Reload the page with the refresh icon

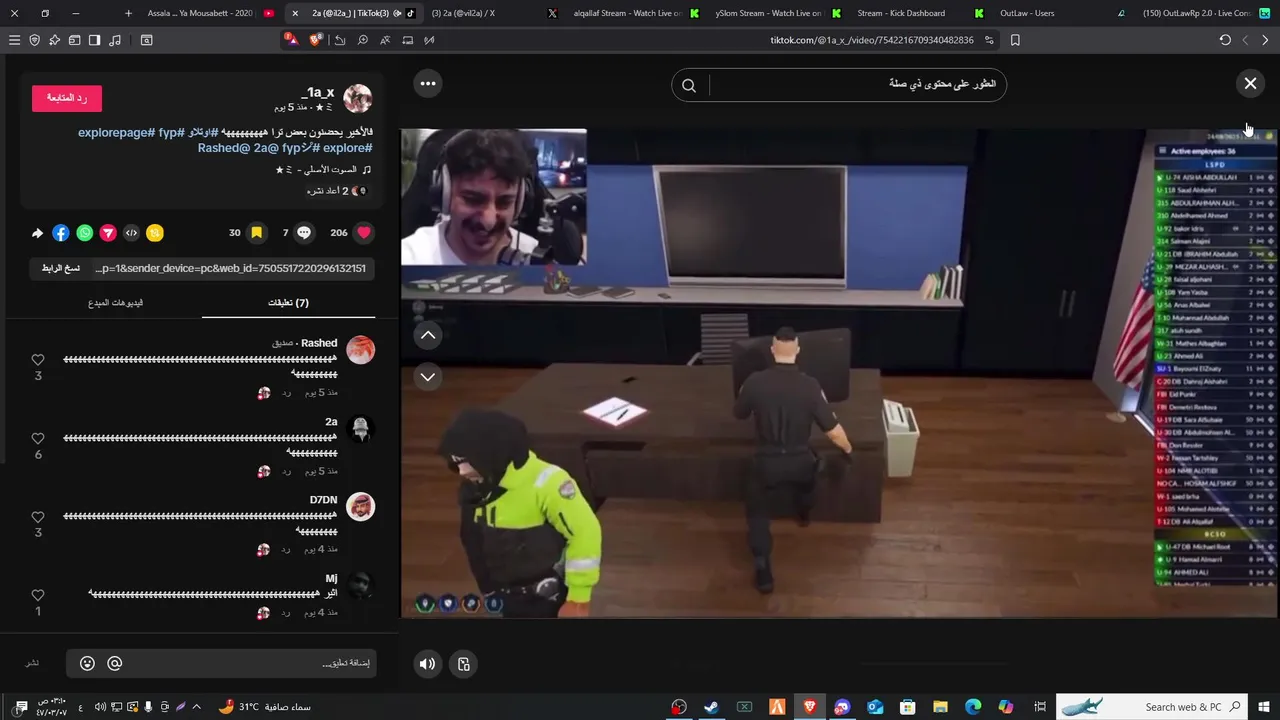(1225, 40)
